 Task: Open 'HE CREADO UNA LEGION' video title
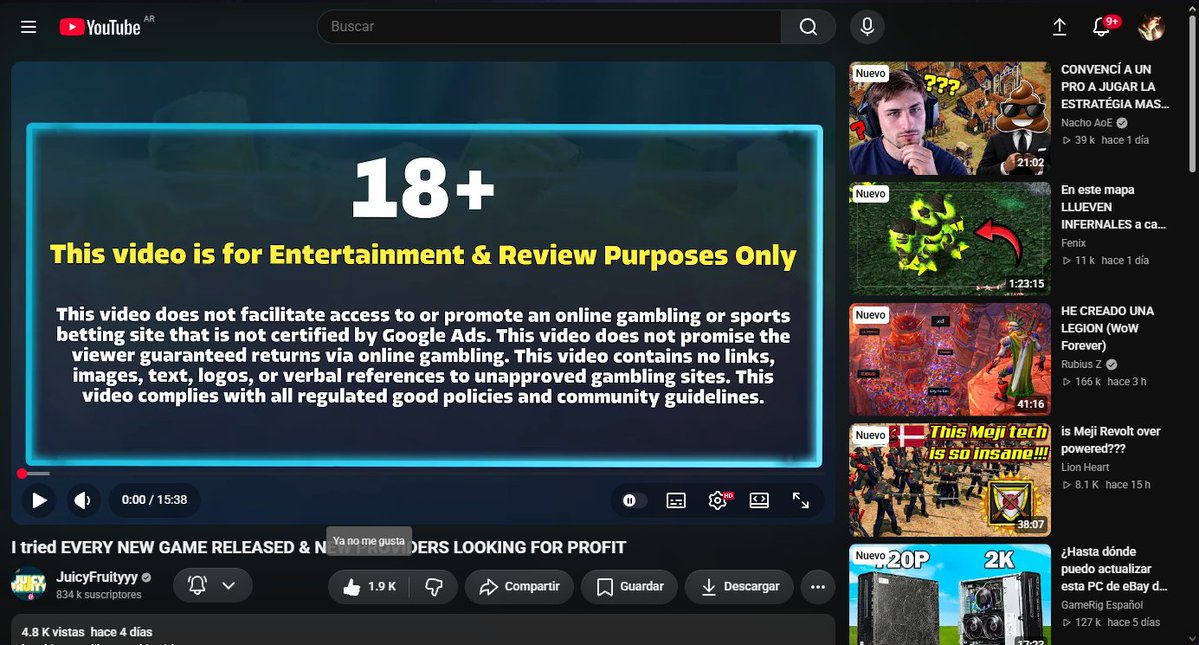tap(1107, 328)
